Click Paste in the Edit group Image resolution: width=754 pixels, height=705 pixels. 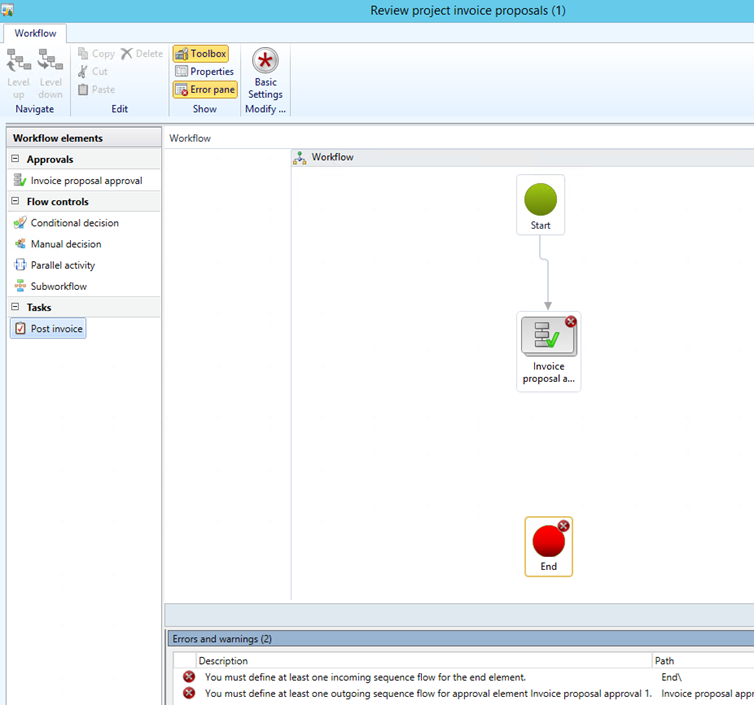[96, 90]
